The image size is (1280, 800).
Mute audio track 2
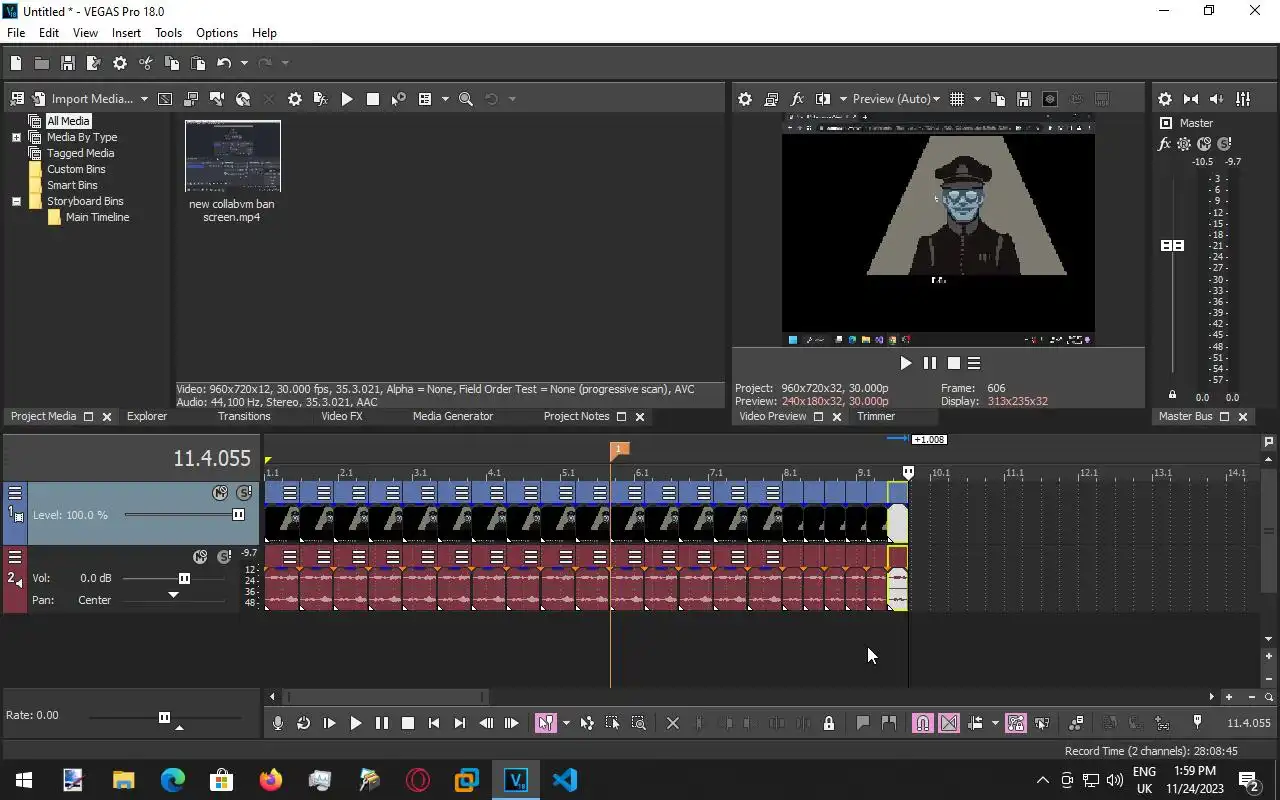tap(200, 557)
